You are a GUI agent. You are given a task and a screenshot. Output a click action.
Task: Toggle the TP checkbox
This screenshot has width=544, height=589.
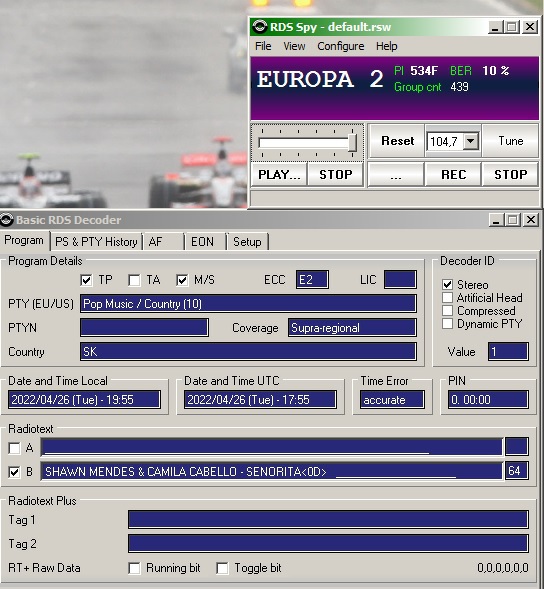[x=86, y=280]
